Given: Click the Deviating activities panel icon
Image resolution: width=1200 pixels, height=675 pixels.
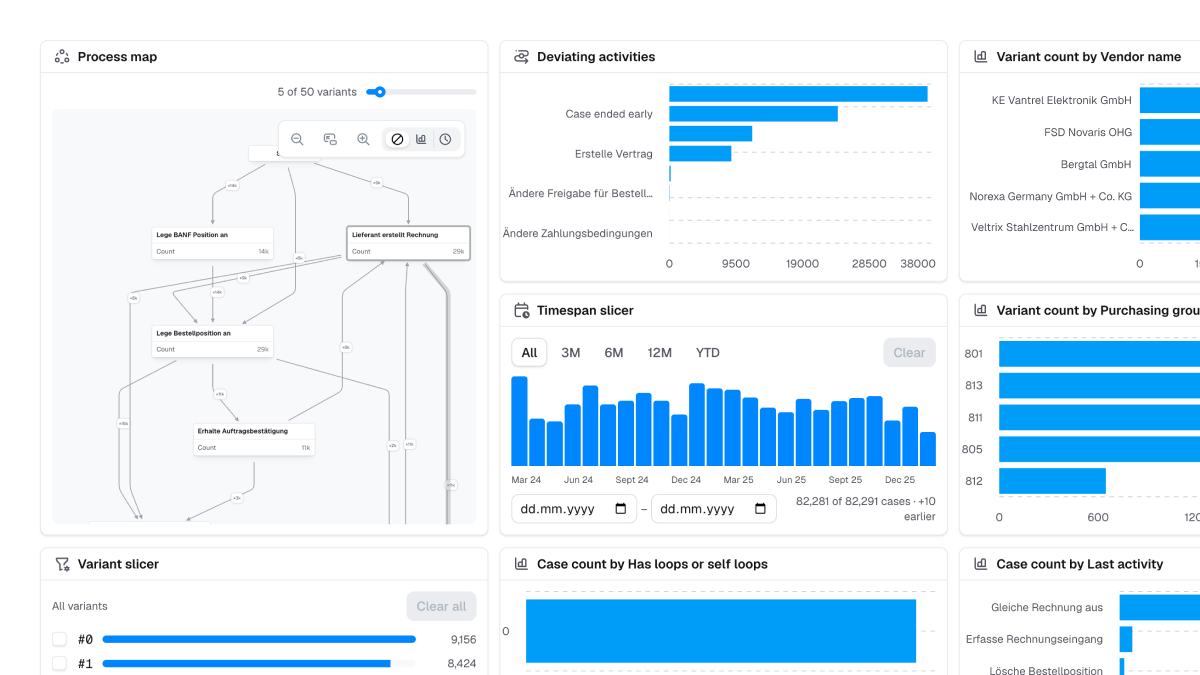Looking at the screenshot, I should [x=521, y=57].
